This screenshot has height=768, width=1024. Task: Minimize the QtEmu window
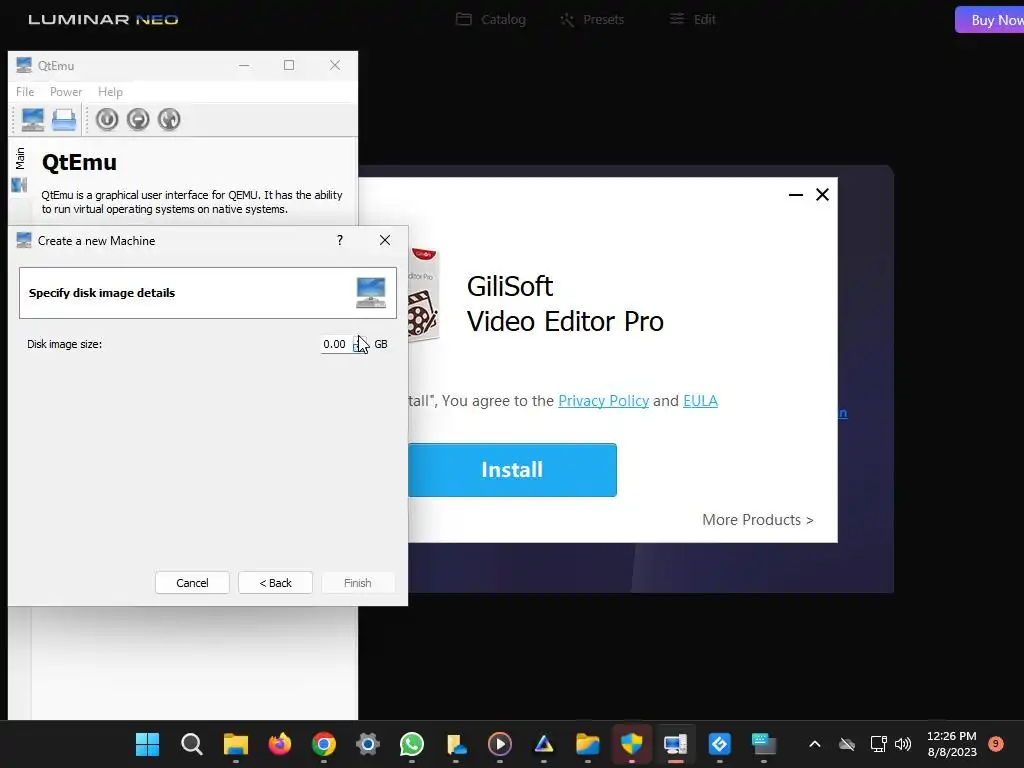(x=244, y=65)
